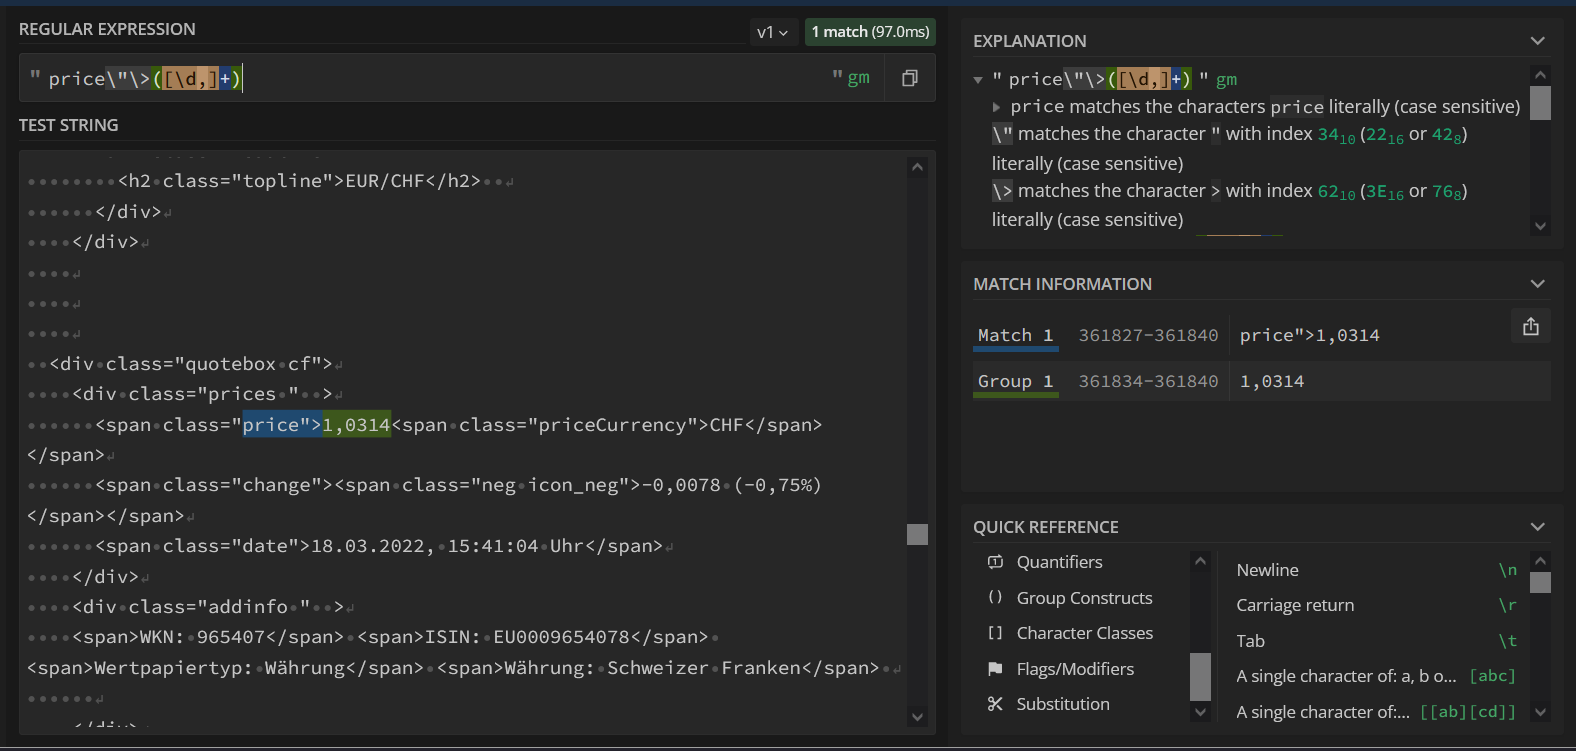Collapse the regex tree in Explanation
1576x751 pixels.
point(978,80)
